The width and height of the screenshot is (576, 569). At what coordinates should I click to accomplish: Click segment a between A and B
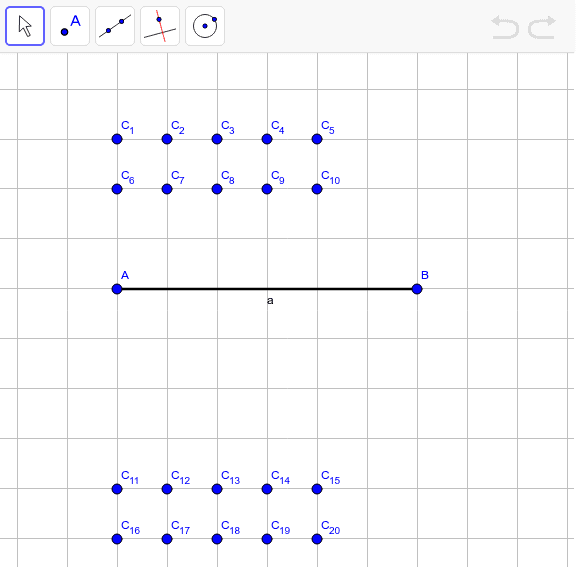267,289
